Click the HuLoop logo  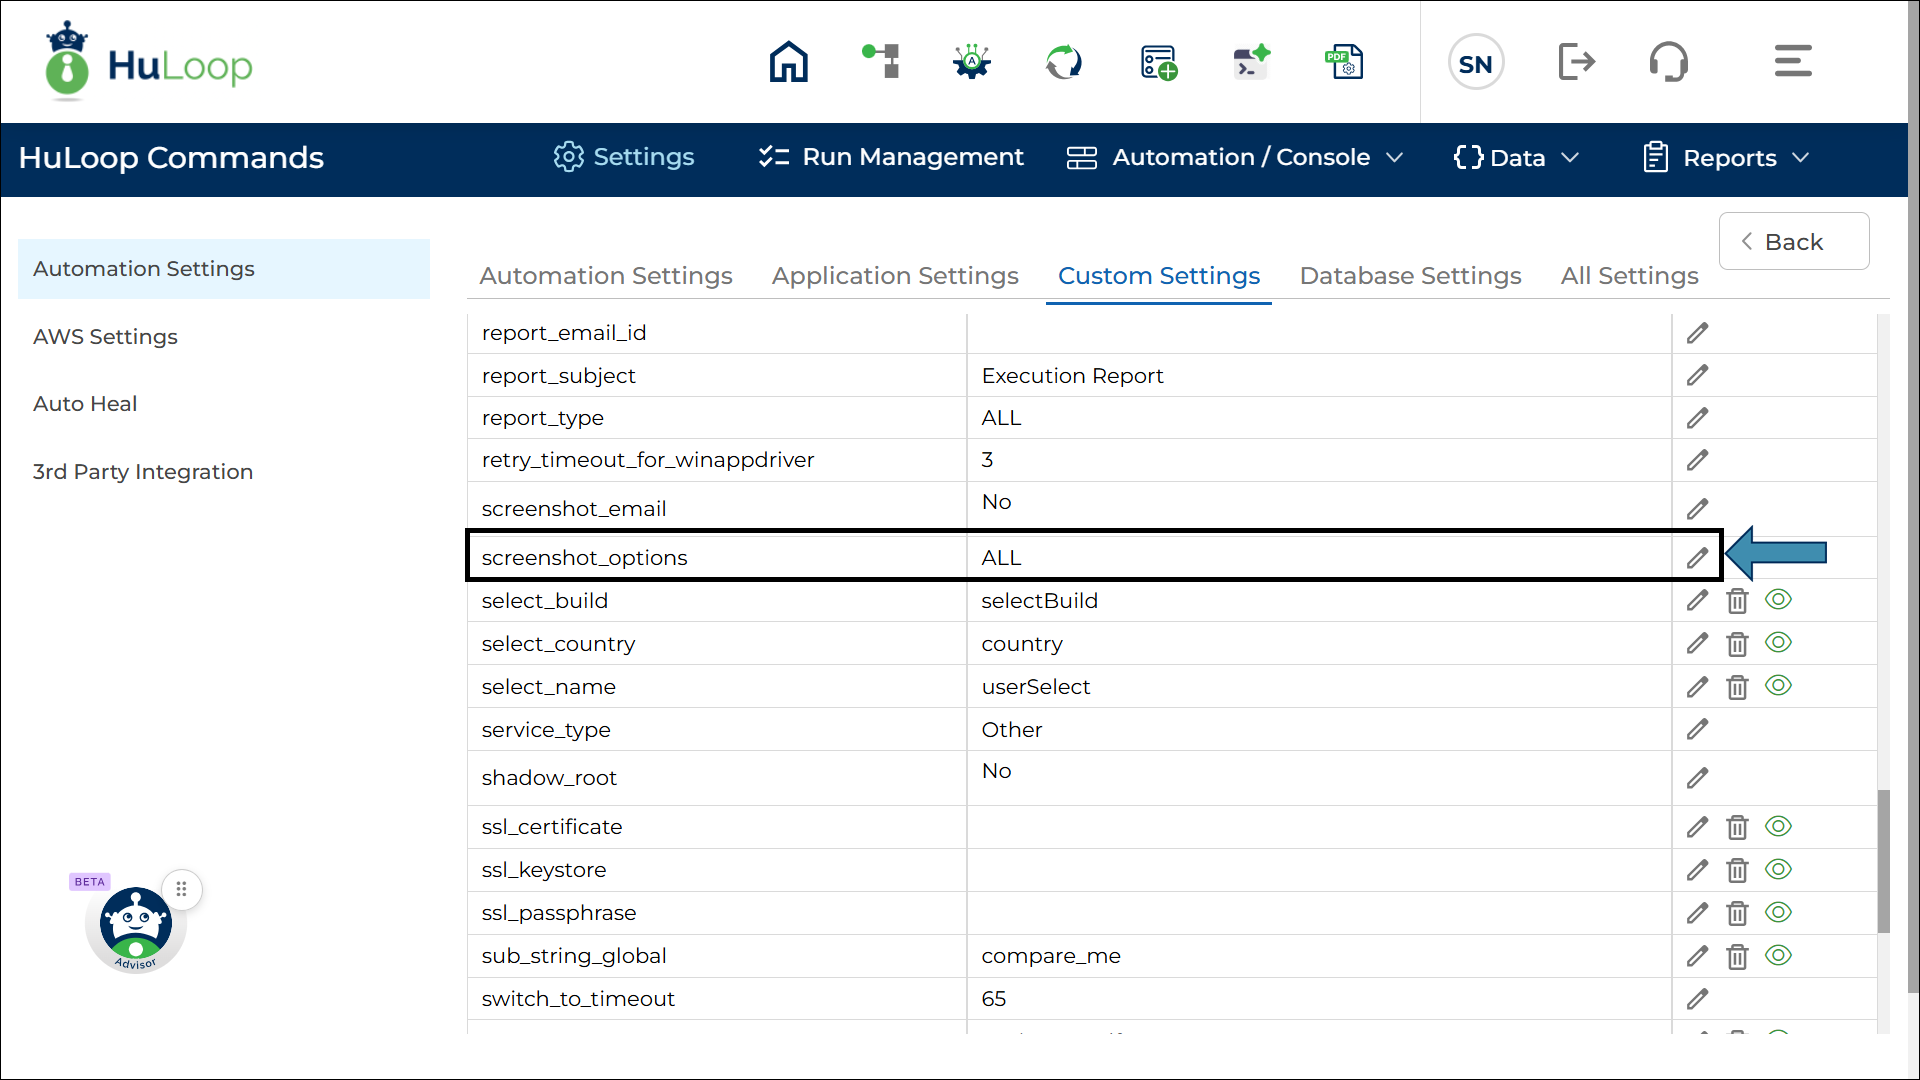(x=148, y=62)
